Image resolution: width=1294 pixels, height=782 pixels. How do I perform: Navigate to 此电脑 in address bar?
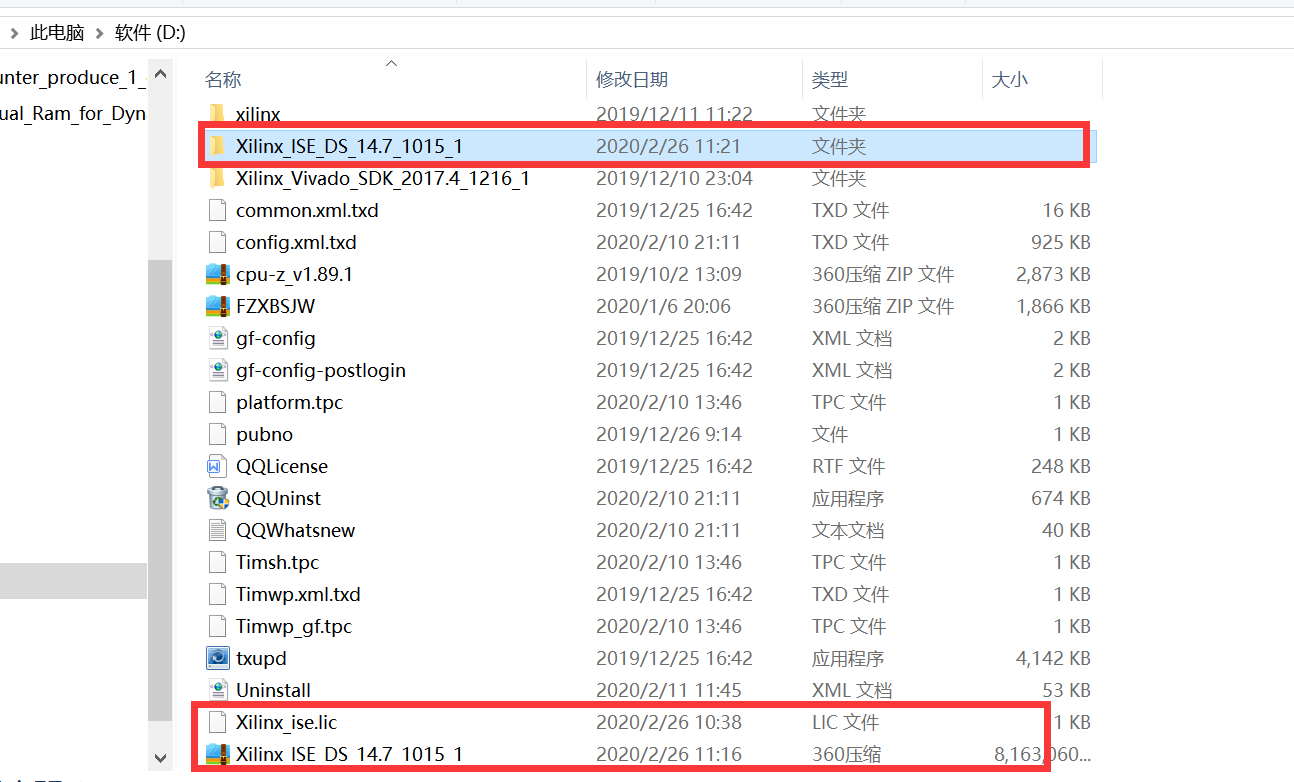pos(57,33)
